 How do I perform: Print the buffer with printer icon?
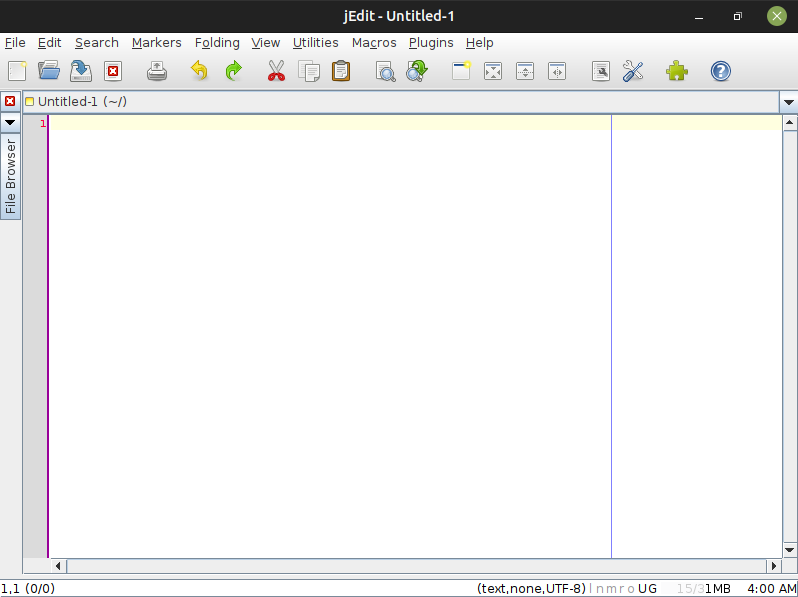[x=157, y=71]
